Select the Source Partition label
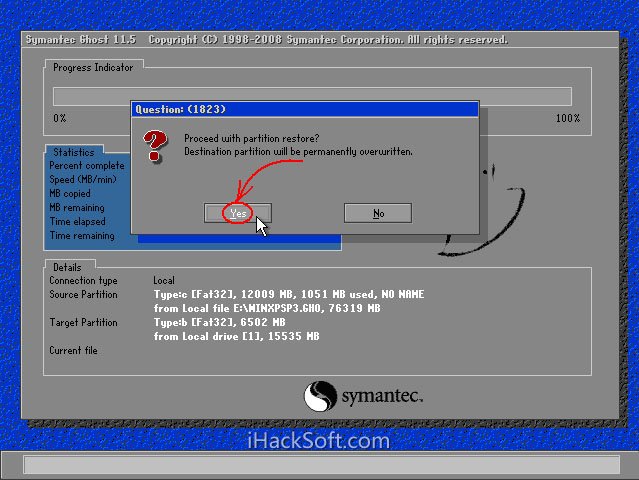Image resolution: width=639 pixels, height=480 pixels. tap(83, 295)
